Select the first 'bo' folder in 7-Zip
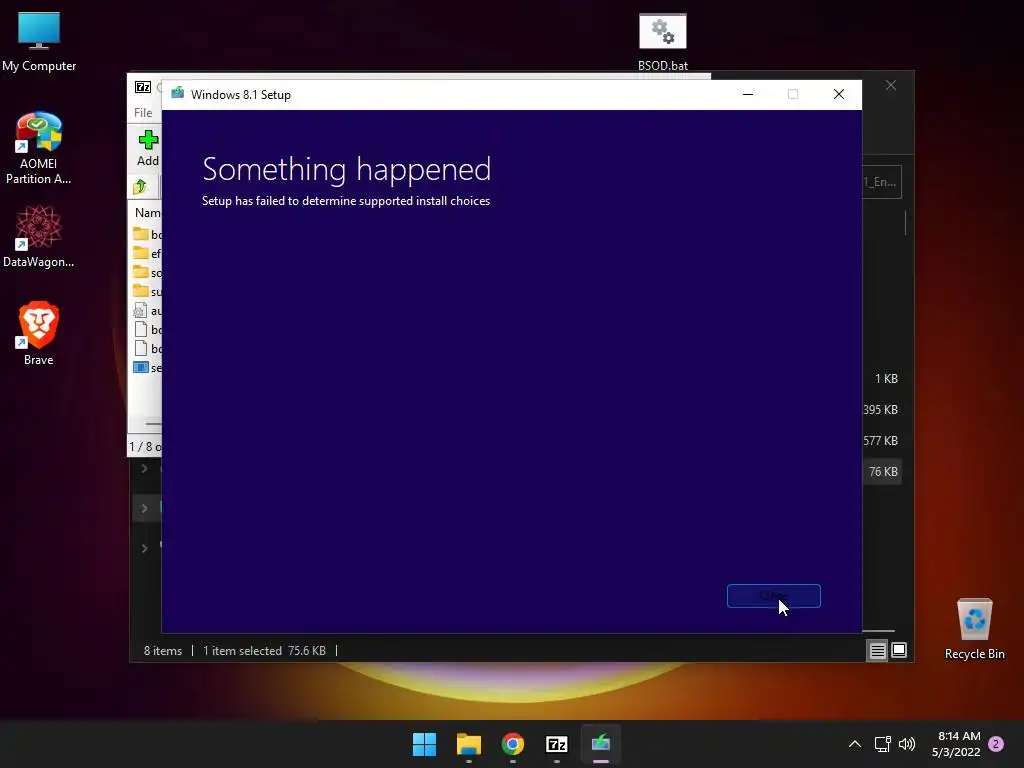Image resolution: width=1024 pixels, height=768 pixels. [147, 234]
